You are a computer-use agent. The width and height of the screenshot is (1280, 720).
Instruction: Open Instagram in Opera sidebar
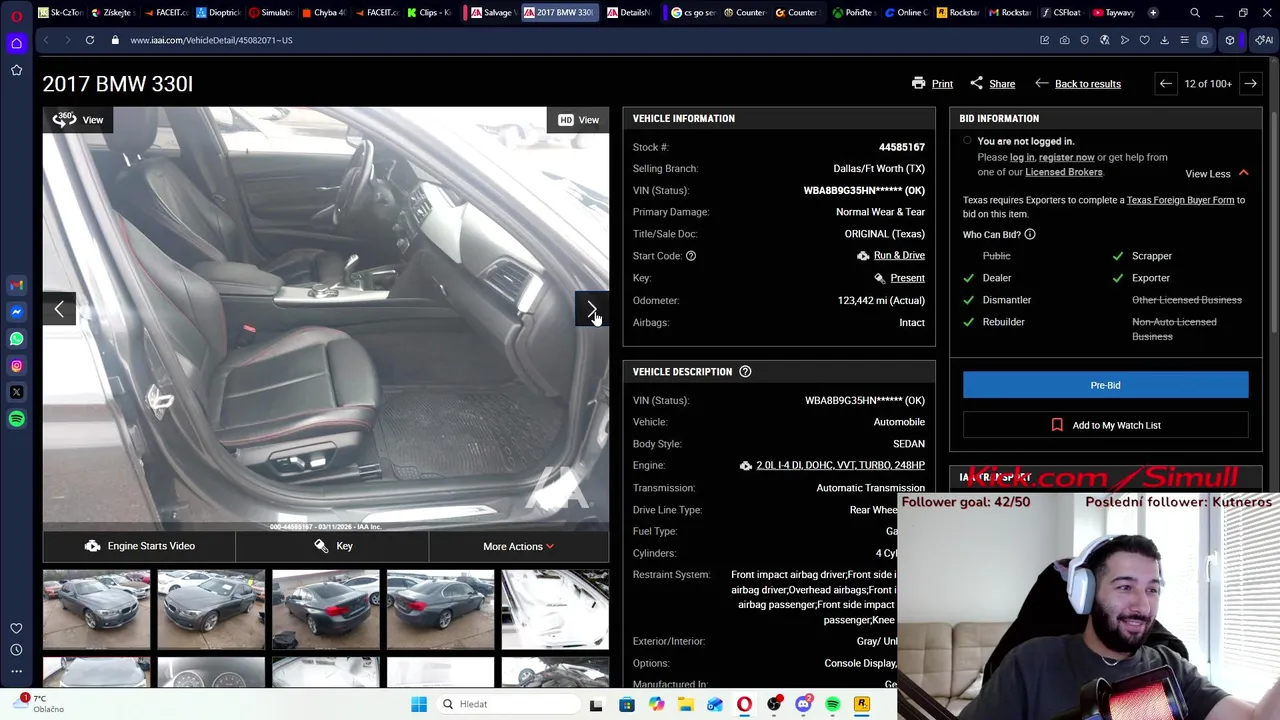16,366
